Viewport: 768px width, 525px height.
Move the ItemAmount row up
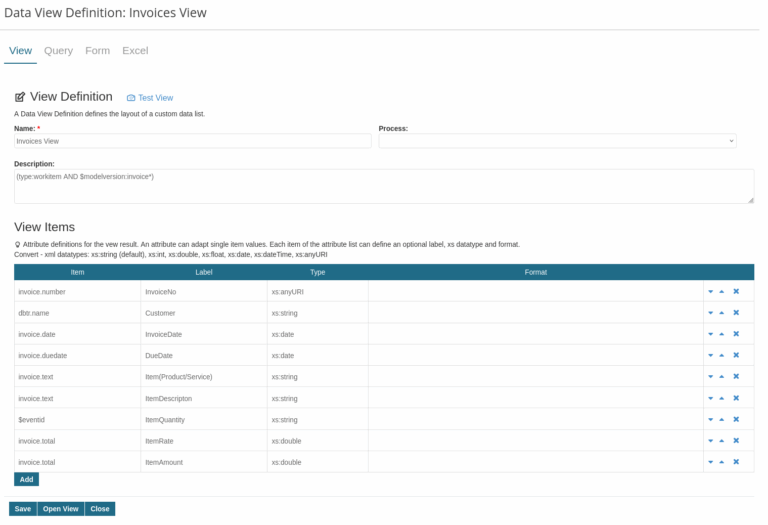click(x=721, y=462)
